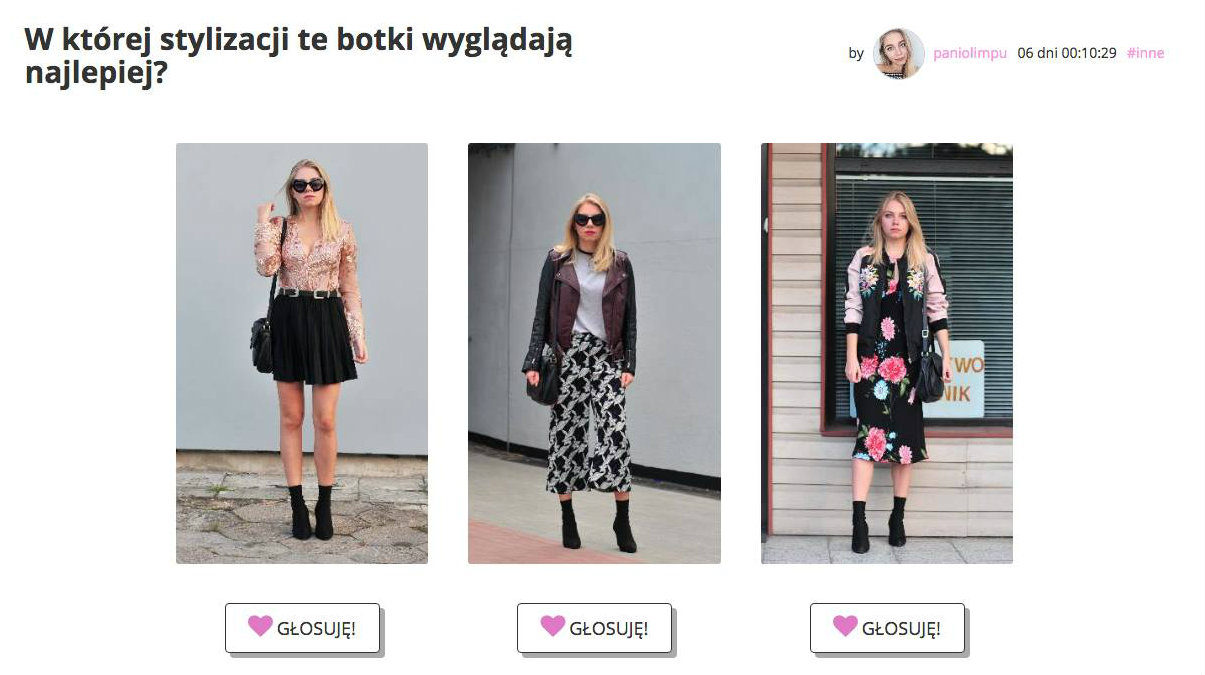Vote with GŁOSUJĘ! for the black skirt outfit
The width and height of the screenshot is (1205, 675).
302,628
